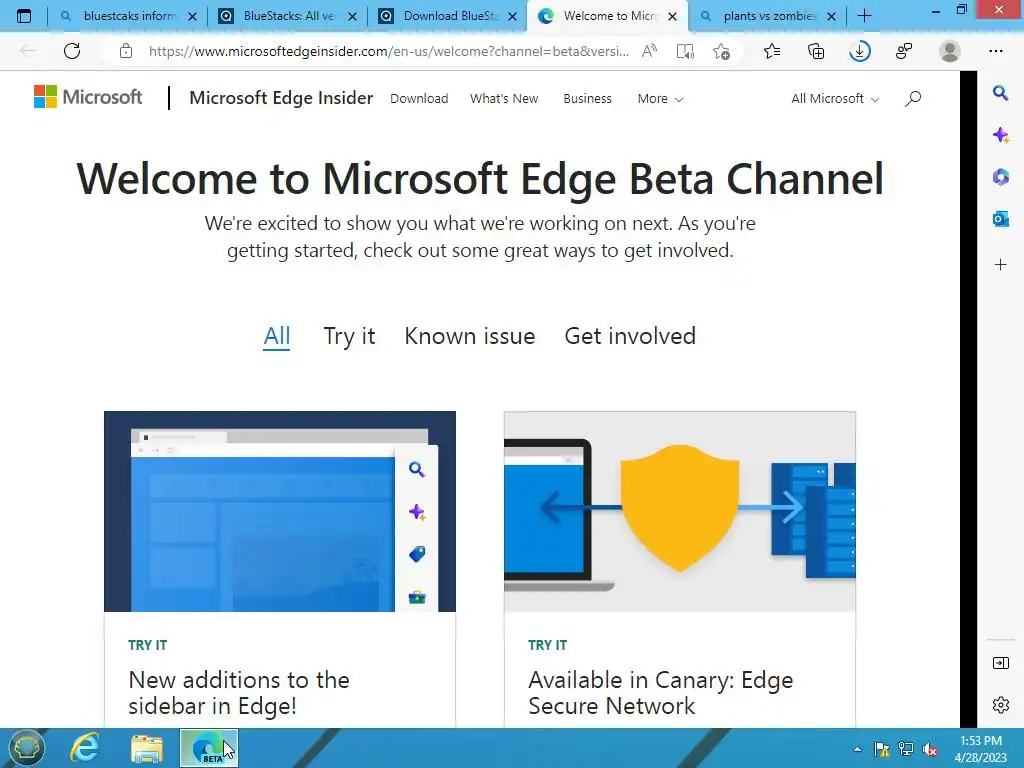Screen dimensions: 1024x768
Task: Hide the sidebar using bottom panel icon
Action: click(x=1000, y=663)
